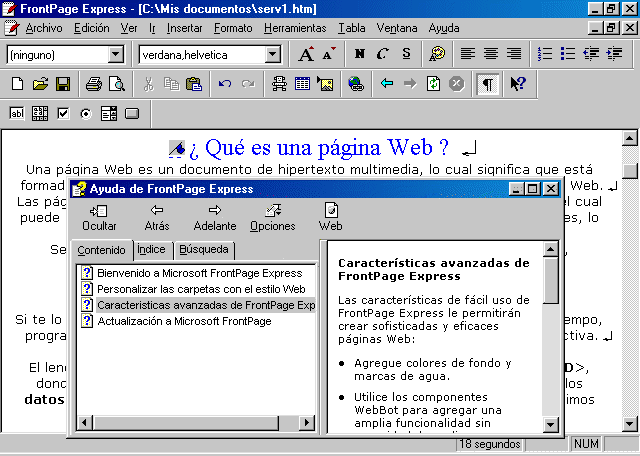Open a file with the folder icon

coord(40,84)
